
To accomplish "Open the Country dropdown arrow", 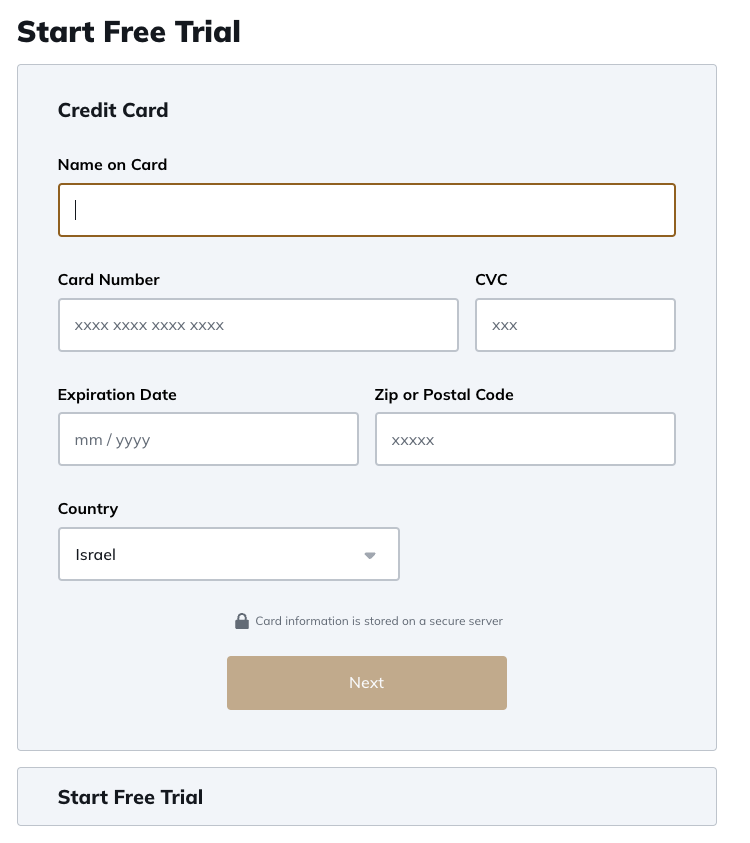I will click(x=369, y=555).
